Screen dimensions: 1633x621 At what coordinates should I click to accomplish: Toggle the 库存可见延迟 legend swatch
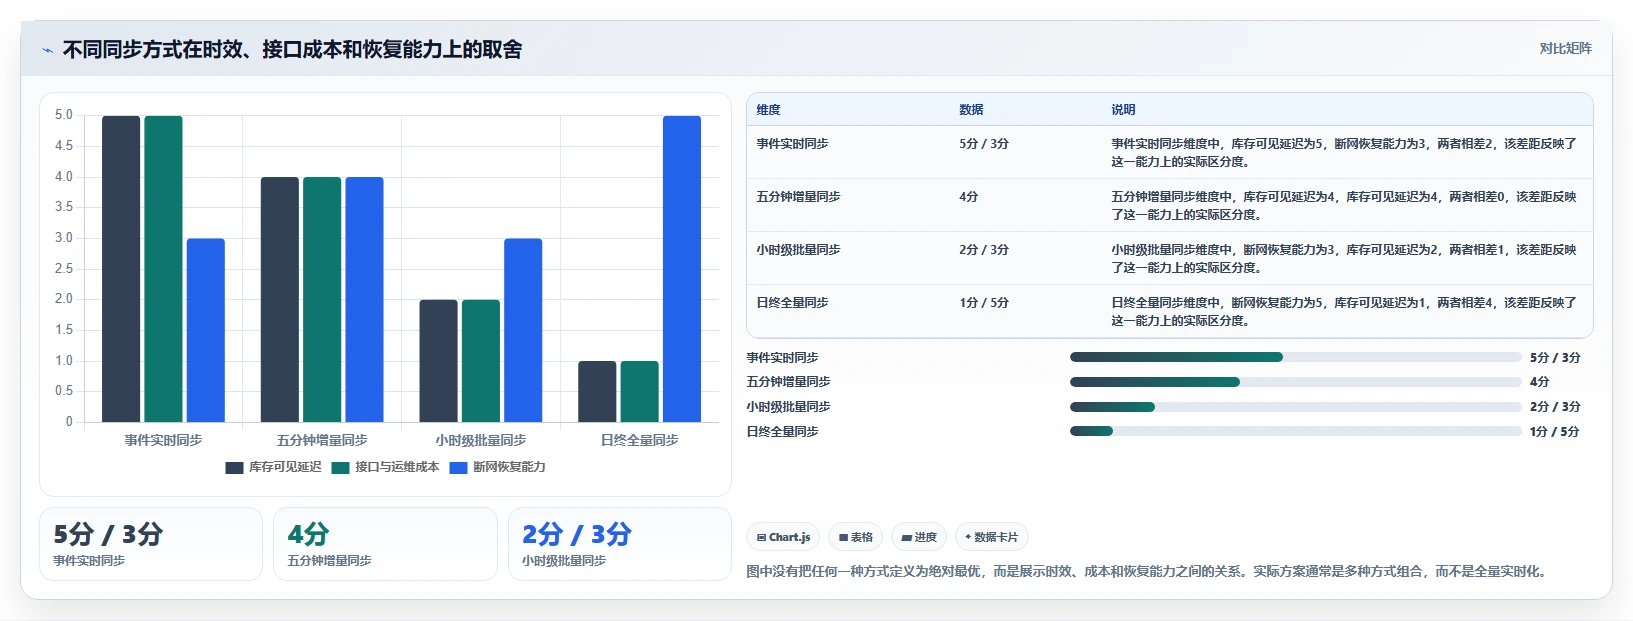pos(235,467)
